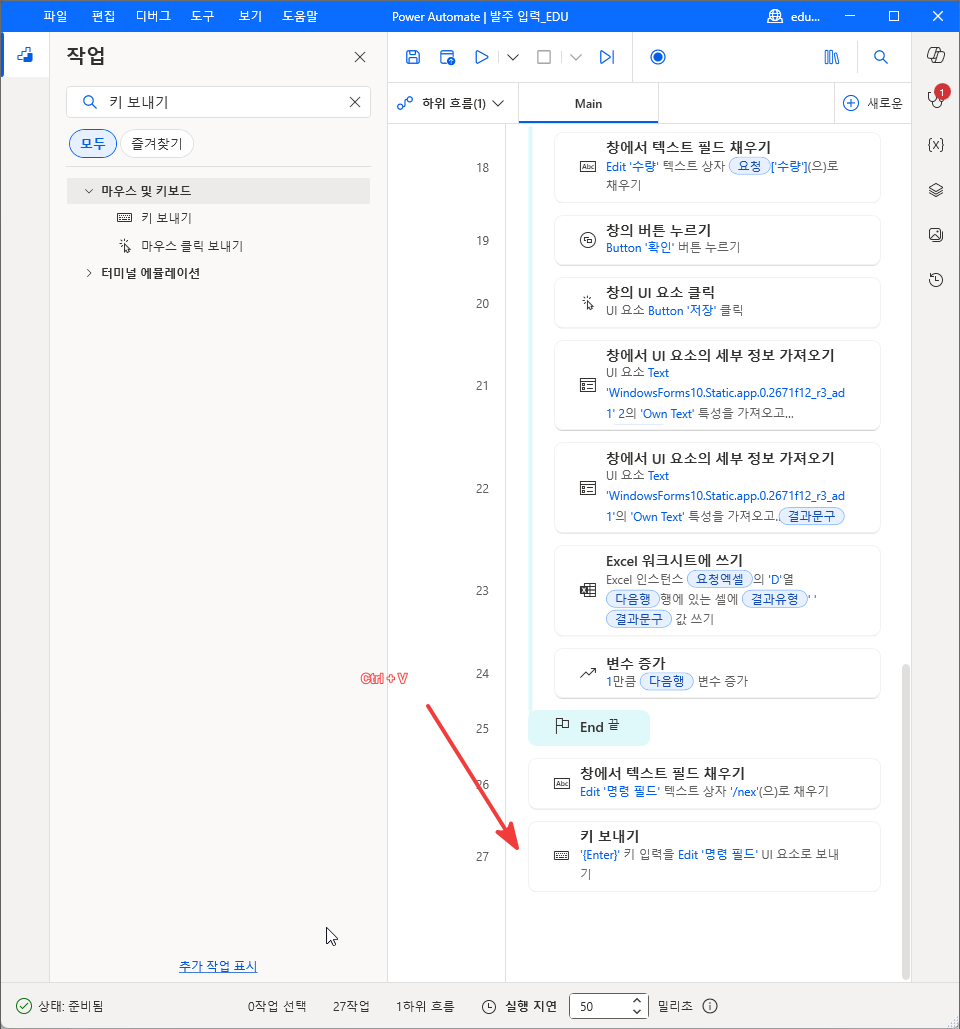Click the 요청 variable chip in step 18
The height and width of the screenshot is (1029, 960).
pyautogui.click(x=749, y=166)
